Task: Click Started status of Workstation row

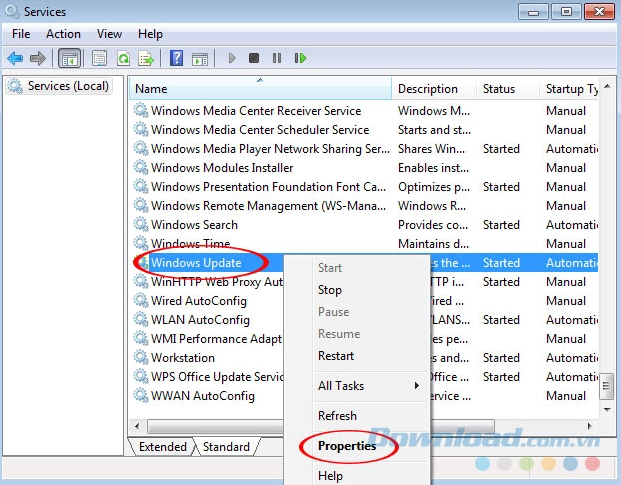Action: 501,358
